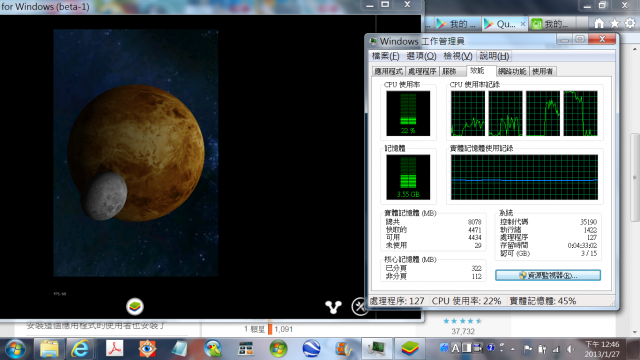Click the Internet Explorer home icon
The width and height of the screenshot is (640, 360).
pyautogui.click(x=599, y=24)
